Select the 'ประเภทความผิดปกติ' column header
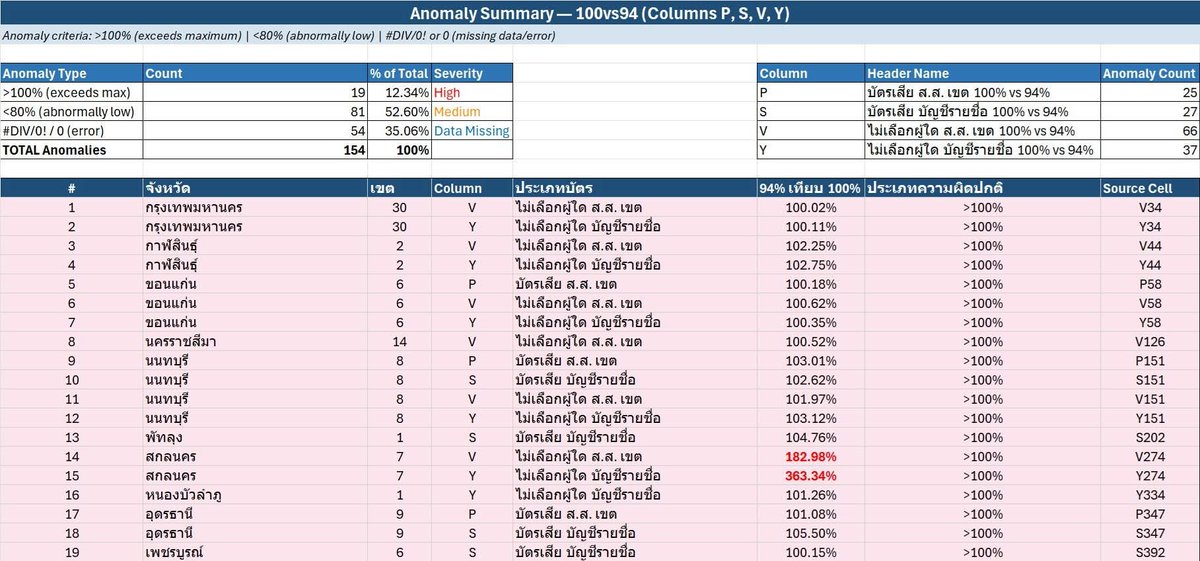Viewport: 1200px width, 561px height. pyautogui.click(x=982, y=188)
